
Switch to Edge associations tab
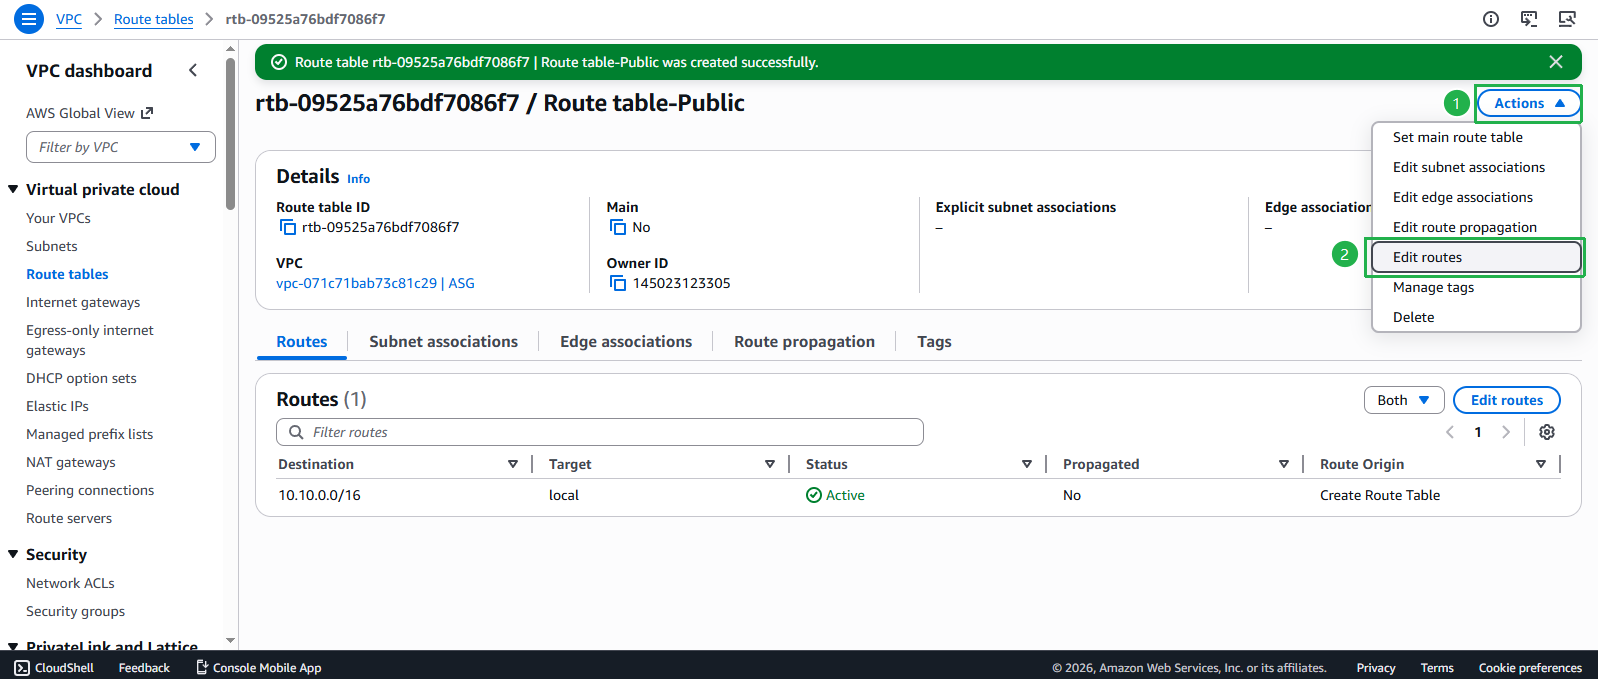tap(626, 341)
